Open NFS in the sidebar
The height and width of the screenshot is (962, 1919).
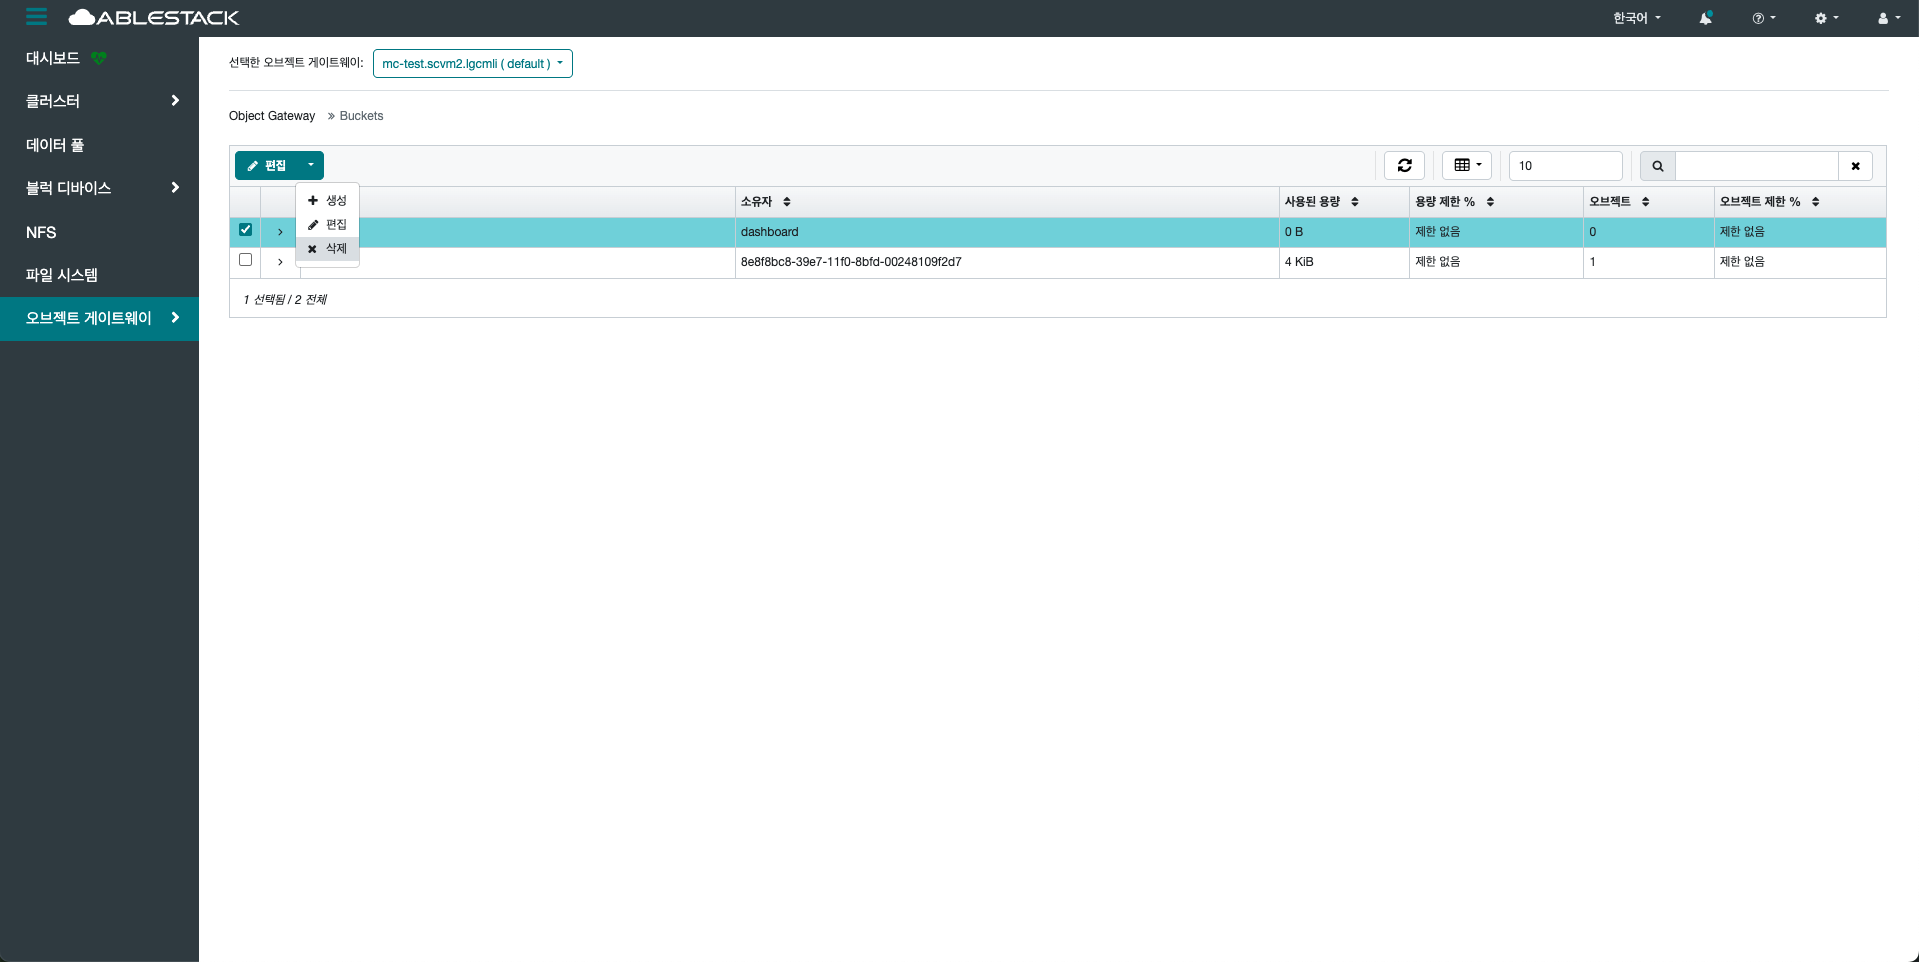point(100,232)
